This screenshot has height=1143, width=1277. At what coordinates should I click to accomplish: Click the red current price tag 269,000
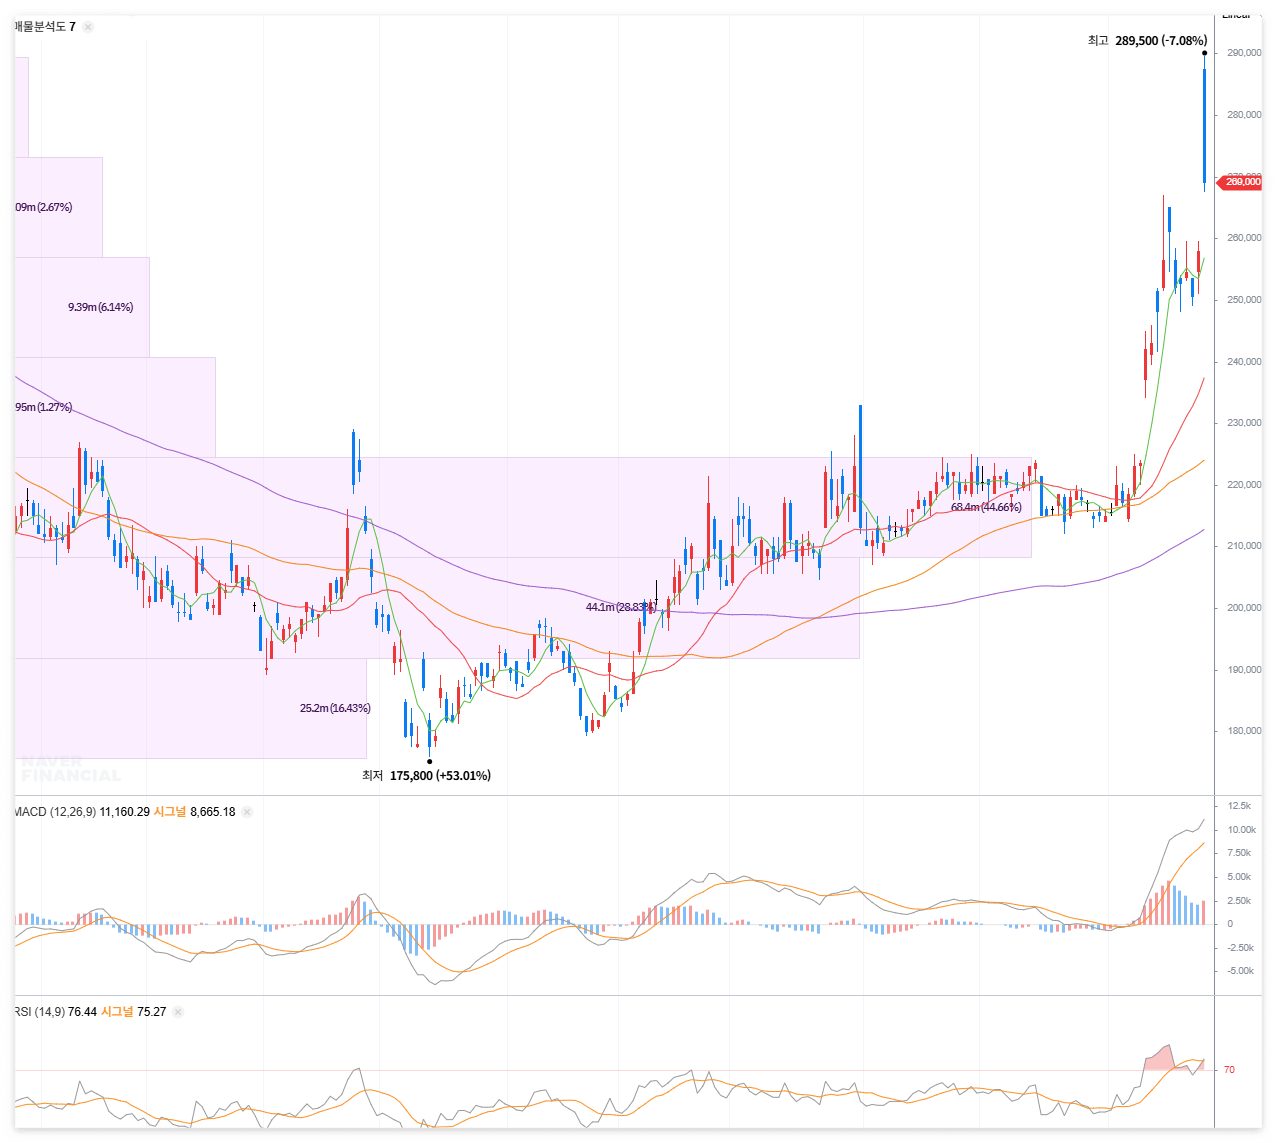(x=1240, y=182)
